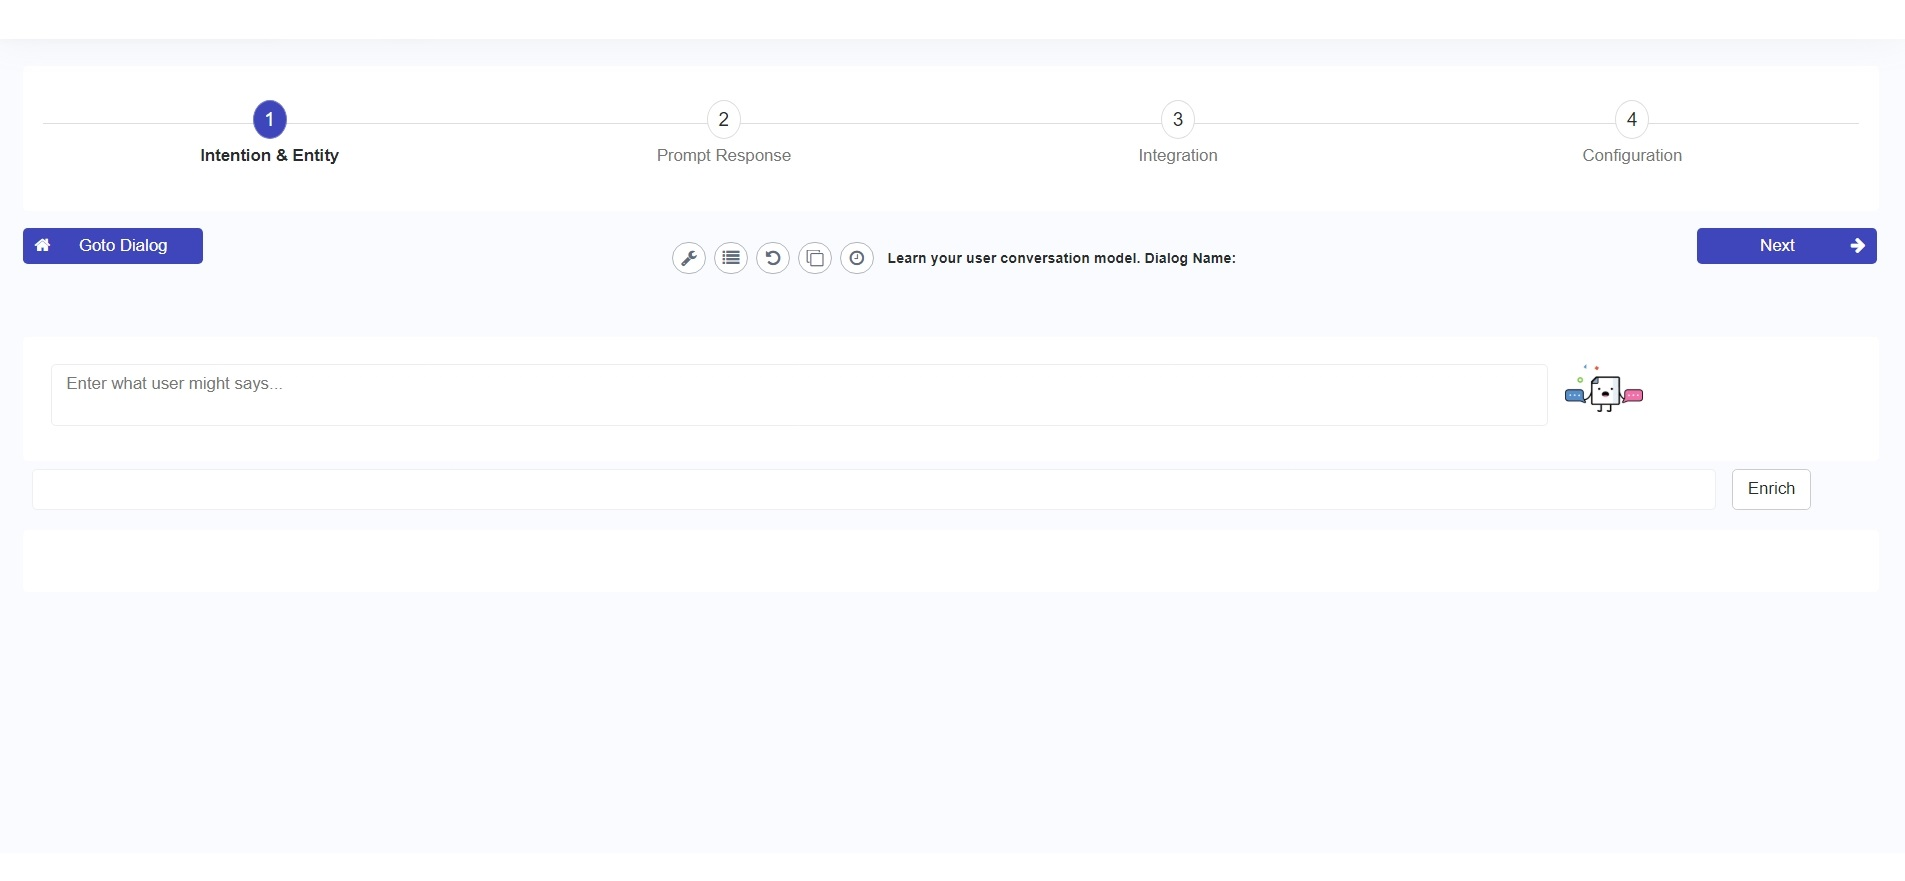
Task: Switch to the Prompt Response label
Action: tap(723, 155)
